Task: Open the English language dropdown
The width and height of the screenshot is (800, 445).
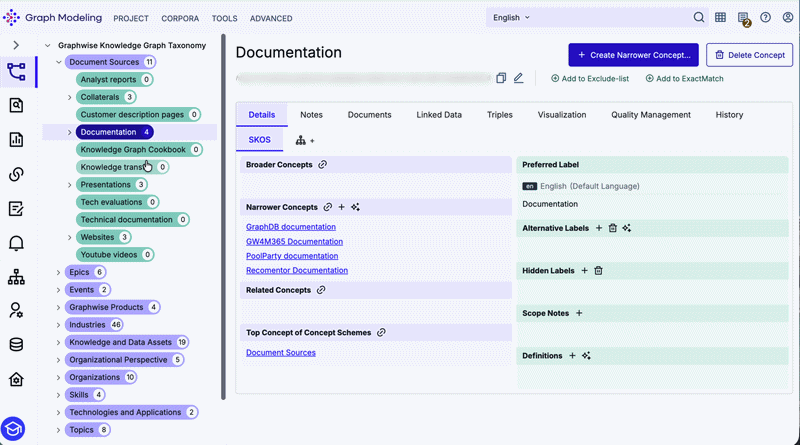Action: coord(511,17)
